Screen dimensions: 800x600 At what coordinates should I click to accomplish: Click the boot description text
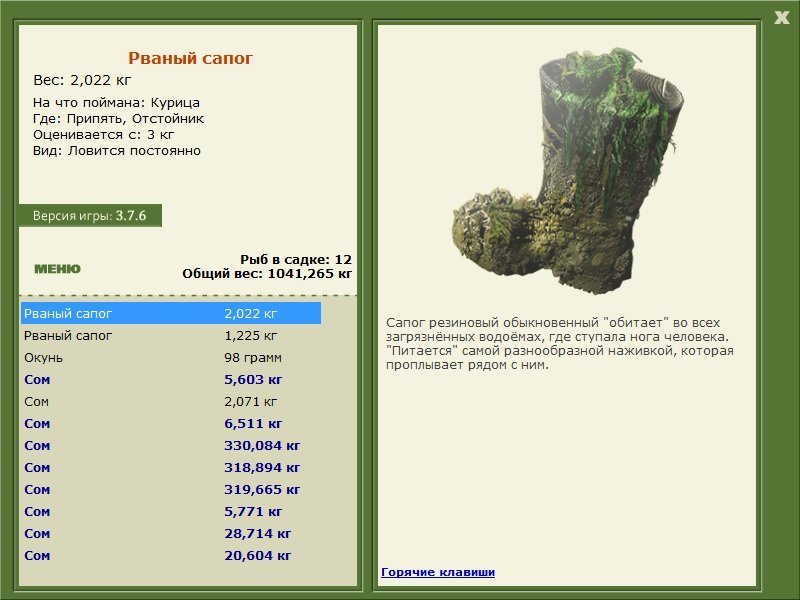559,343
